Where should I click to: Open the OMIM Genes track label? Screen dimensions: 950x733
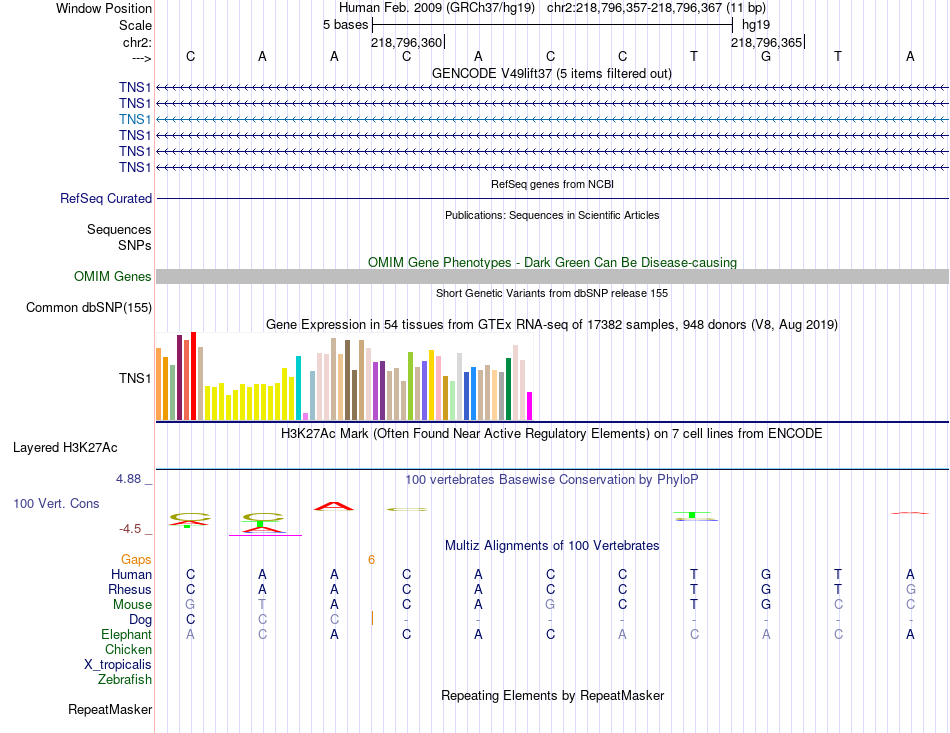(x=112, y=276)
